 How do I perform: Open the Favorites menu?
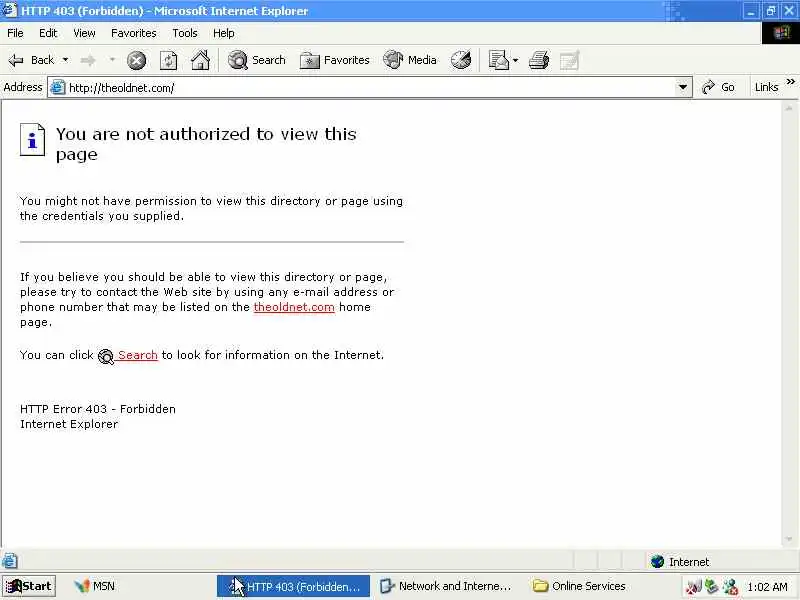[134, 33]
